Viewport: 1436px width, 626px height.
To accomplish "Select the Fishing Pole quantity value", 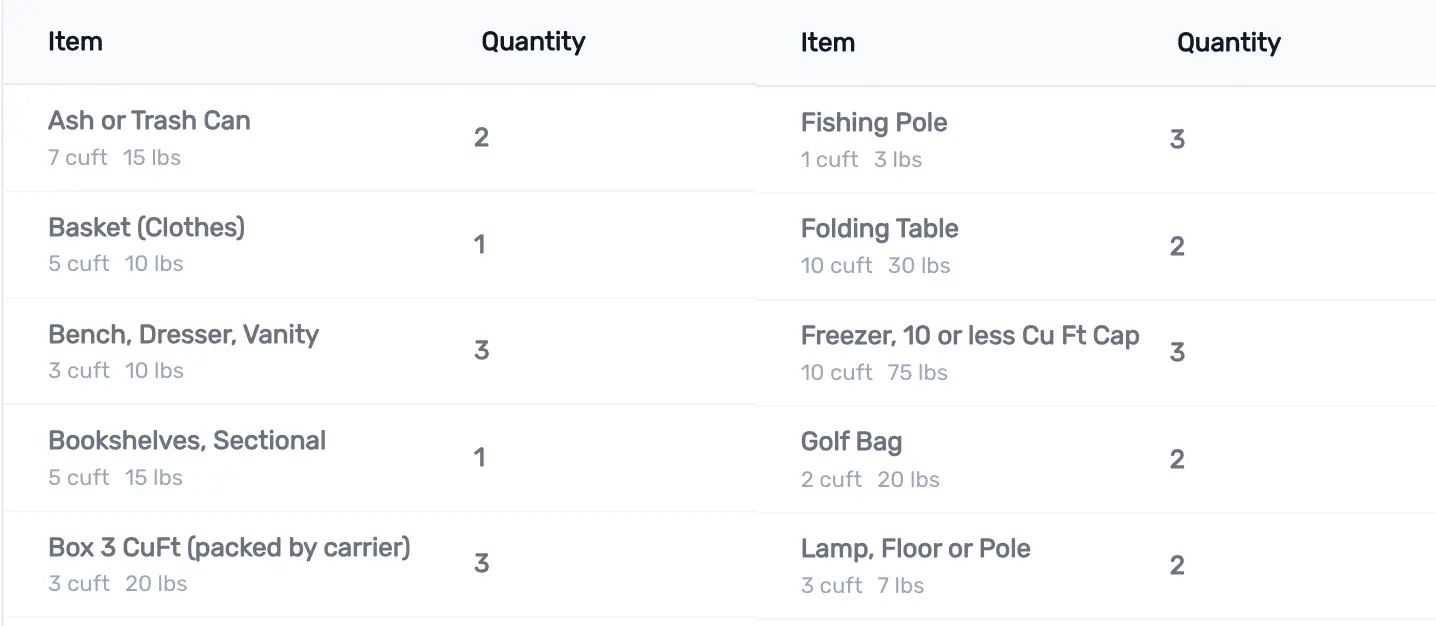I will tap(1177, 139).
